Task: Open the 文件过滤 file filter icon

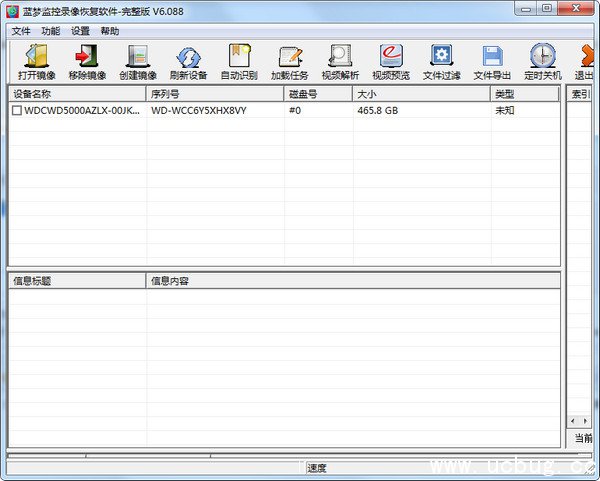Action: [441, 59]
